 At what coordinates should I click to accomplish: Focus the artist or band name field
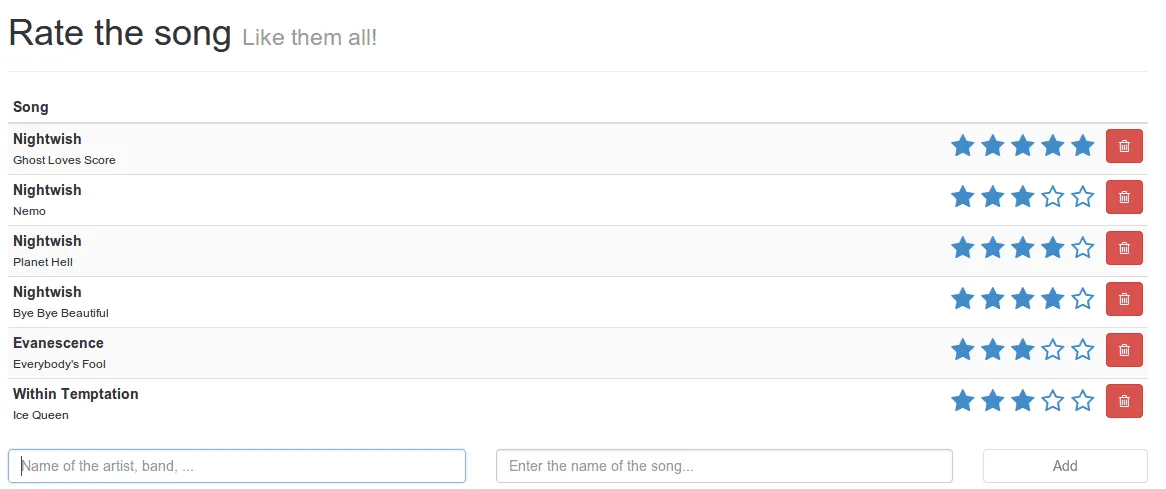pyautogui.click(x=237, y=466)
